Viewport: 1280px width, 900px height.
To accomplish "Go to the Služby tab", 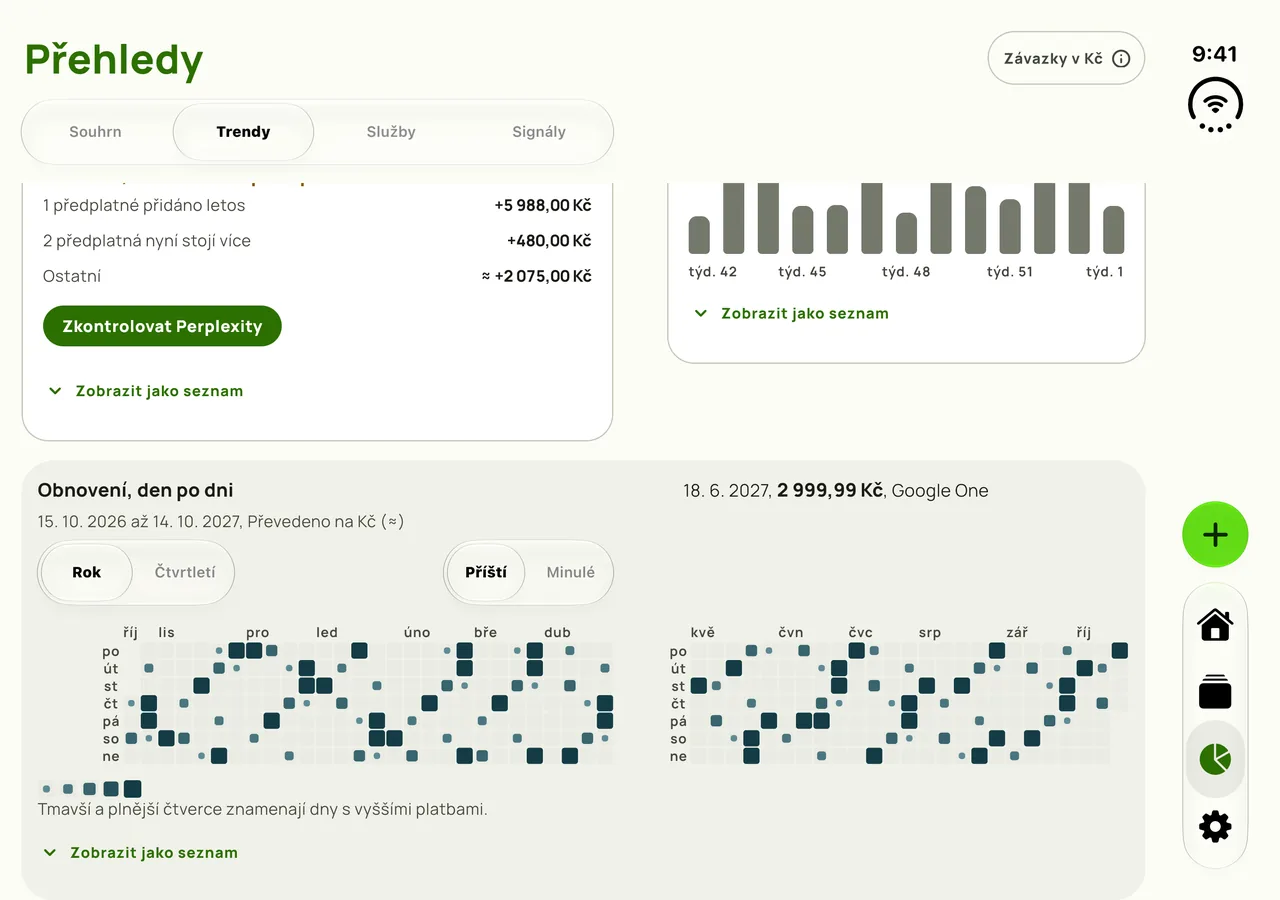I will pos(391,132).
